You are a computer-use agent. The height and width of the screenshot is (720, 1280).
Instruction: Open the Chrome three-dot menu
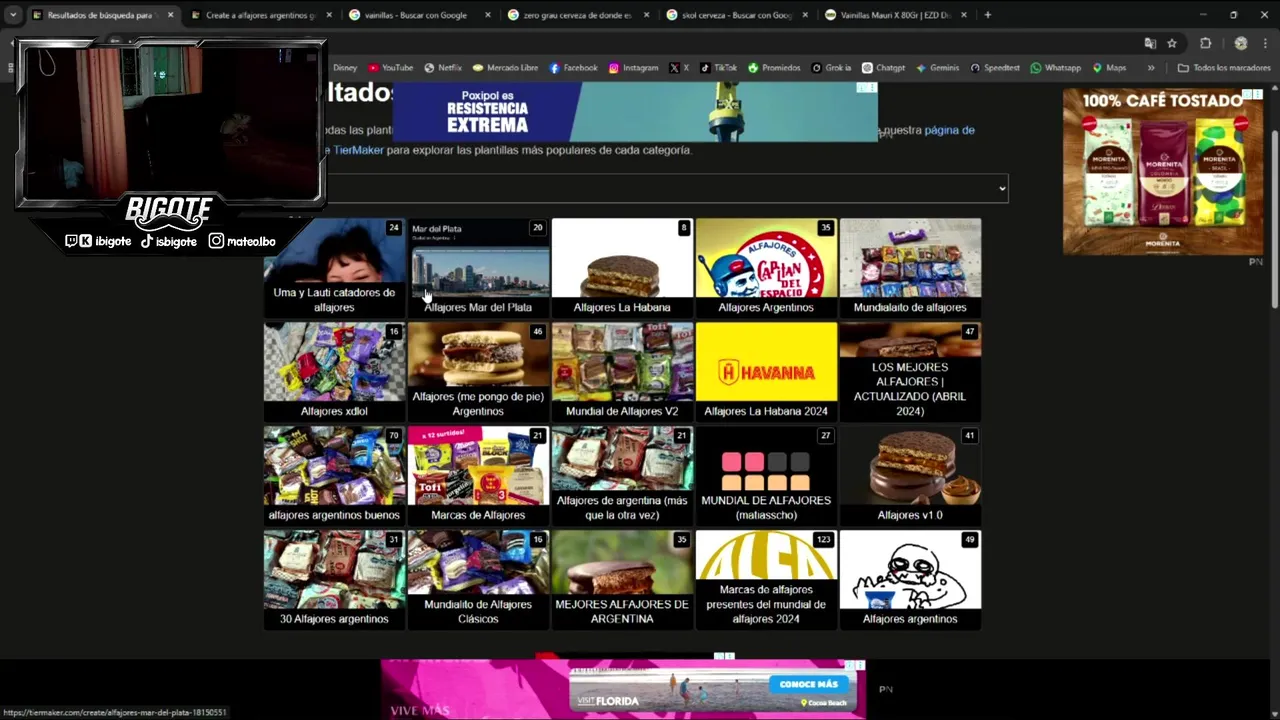pos(1265,43)
